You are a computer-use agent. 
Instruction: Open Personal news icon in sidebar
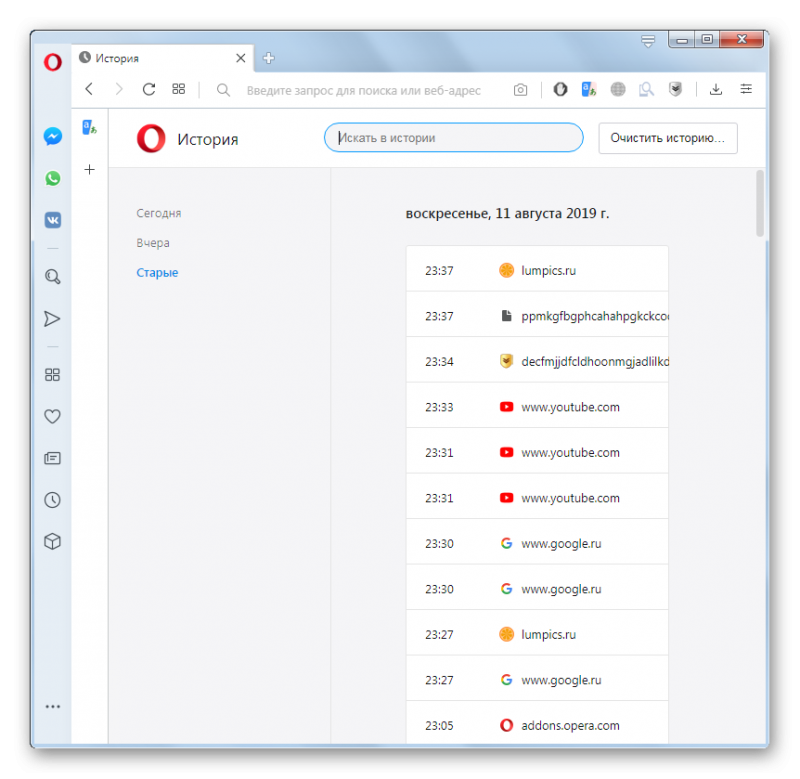[52, 458]
